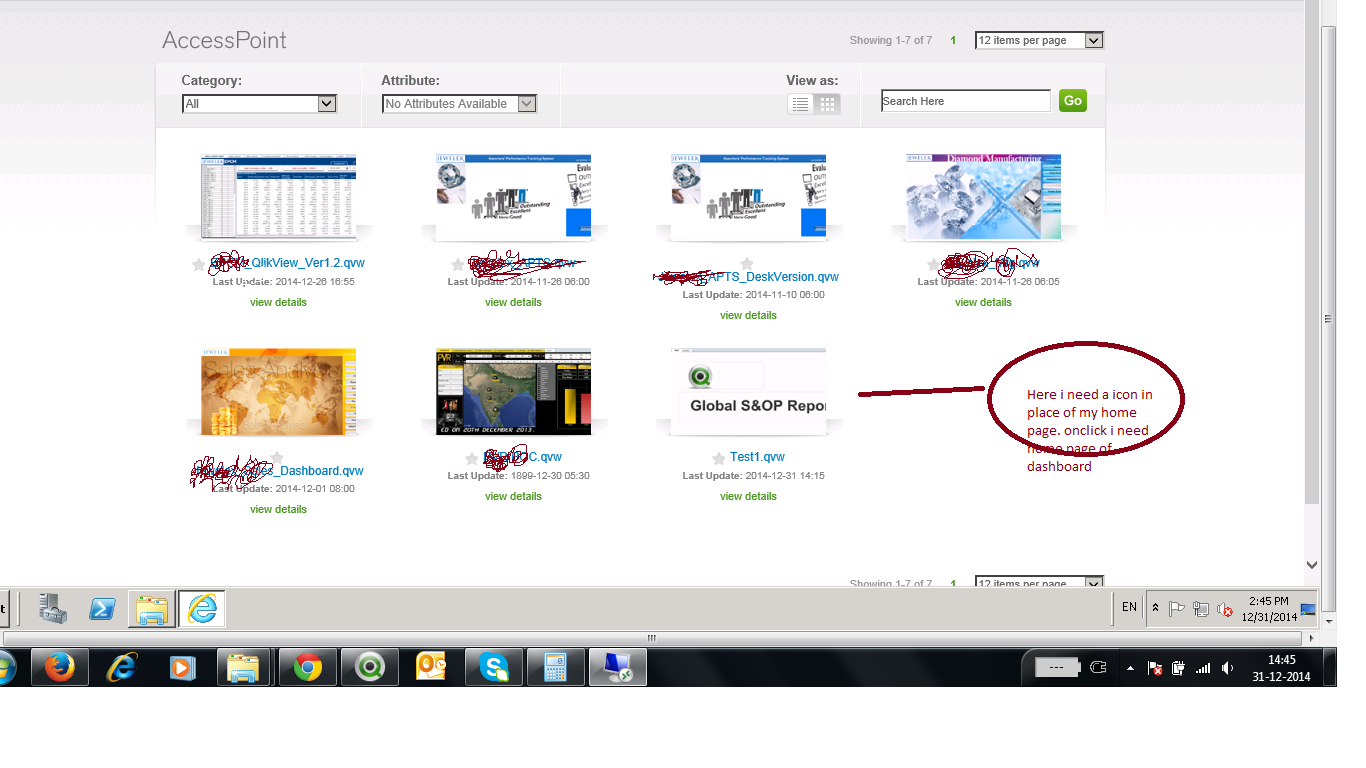The image size is (1366, 768).
Task: Open the Diamond Manufacturing thumbnail
Action: pos(983,197)
